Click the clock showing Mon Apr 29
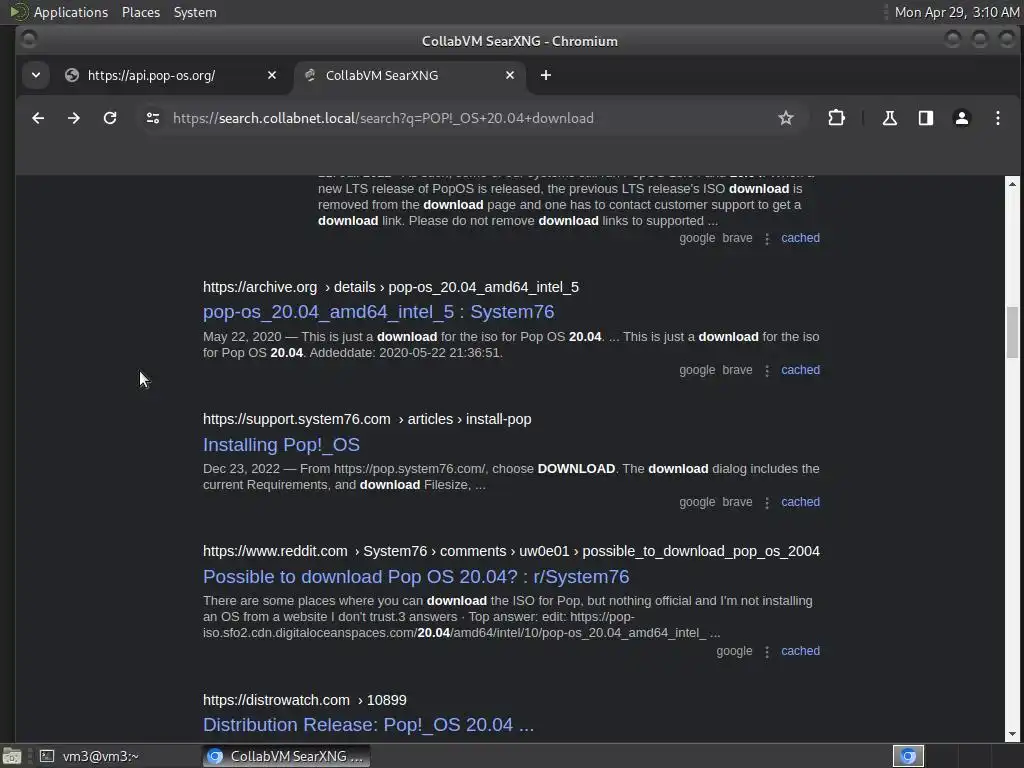This screenshot has width=1024, height=768. tap(956, 12)
